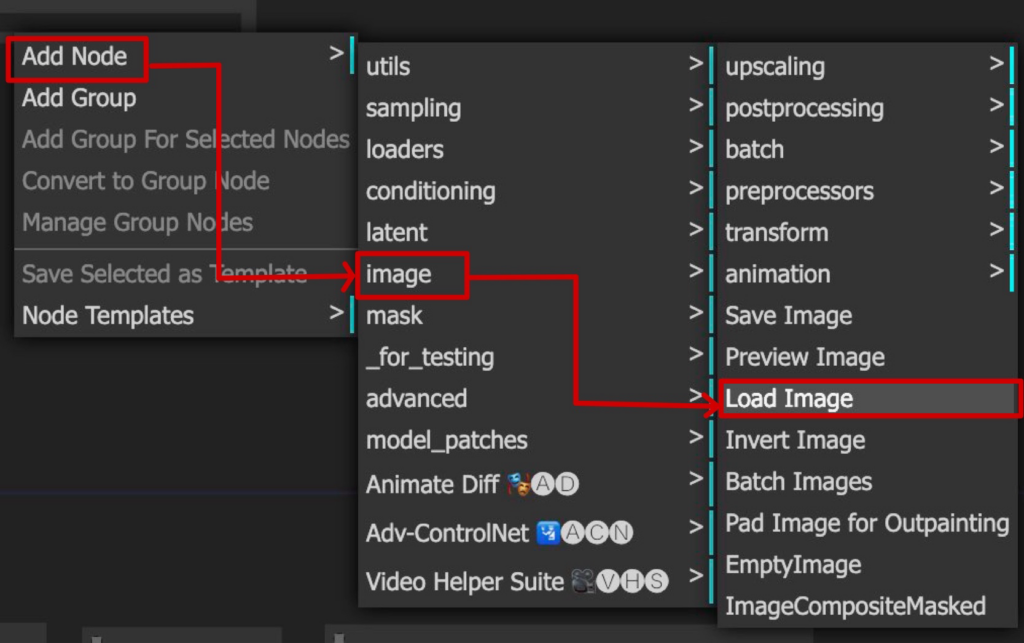The image size is (1024, 643).
Task: Expand the upscaling submenu arrow
Action: [996, 66]
